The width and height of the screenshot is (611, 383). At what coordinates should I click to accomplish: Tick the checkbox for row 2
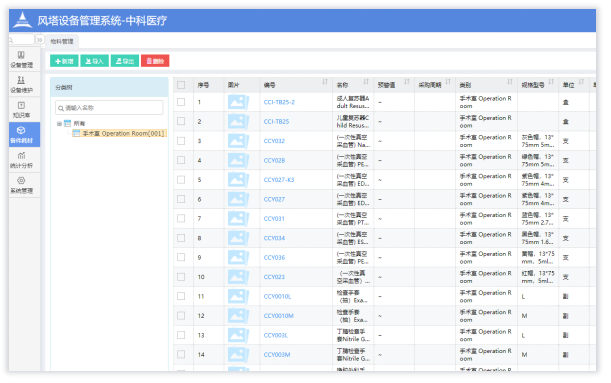tap(181, 122)
